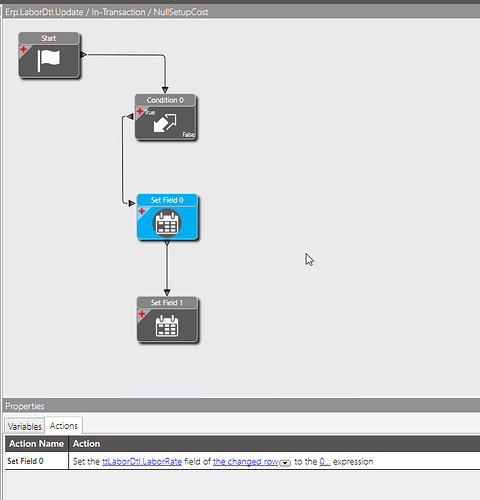Screen dimensions: 480x500
Task: Select the Set Field 0 action name cell
Action: 37,461
